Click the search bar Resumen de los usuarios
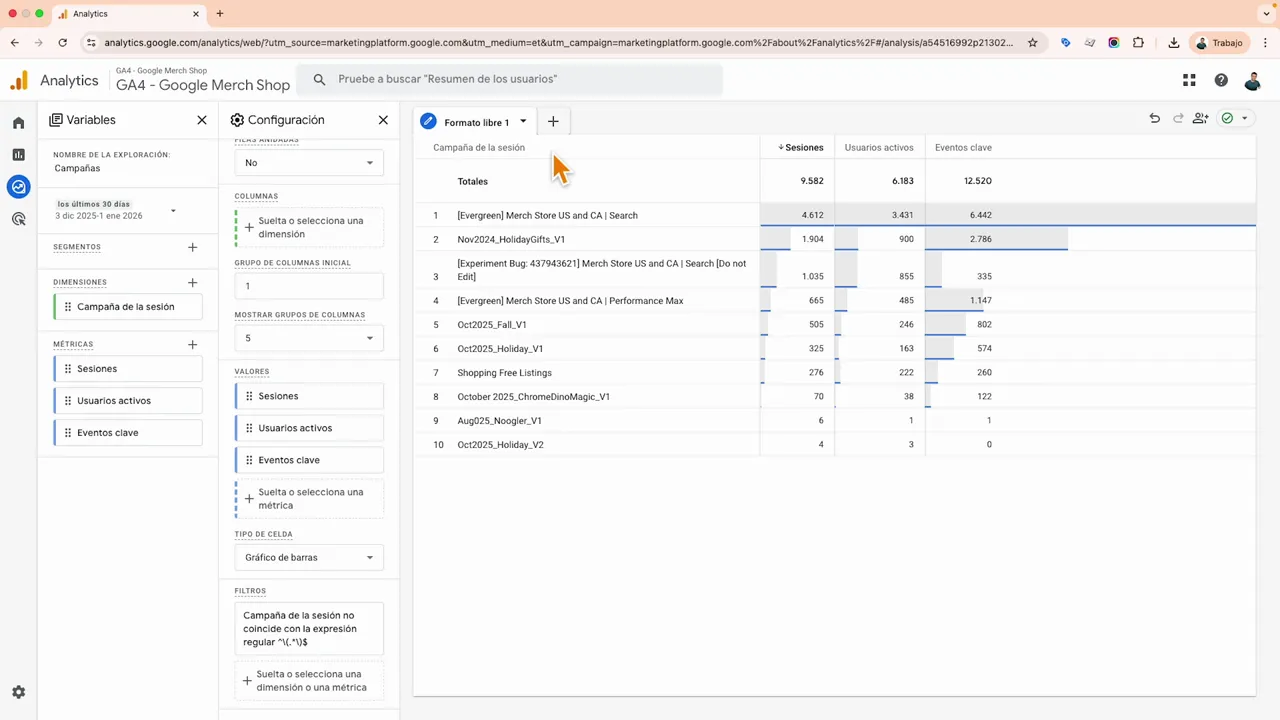 511,79
